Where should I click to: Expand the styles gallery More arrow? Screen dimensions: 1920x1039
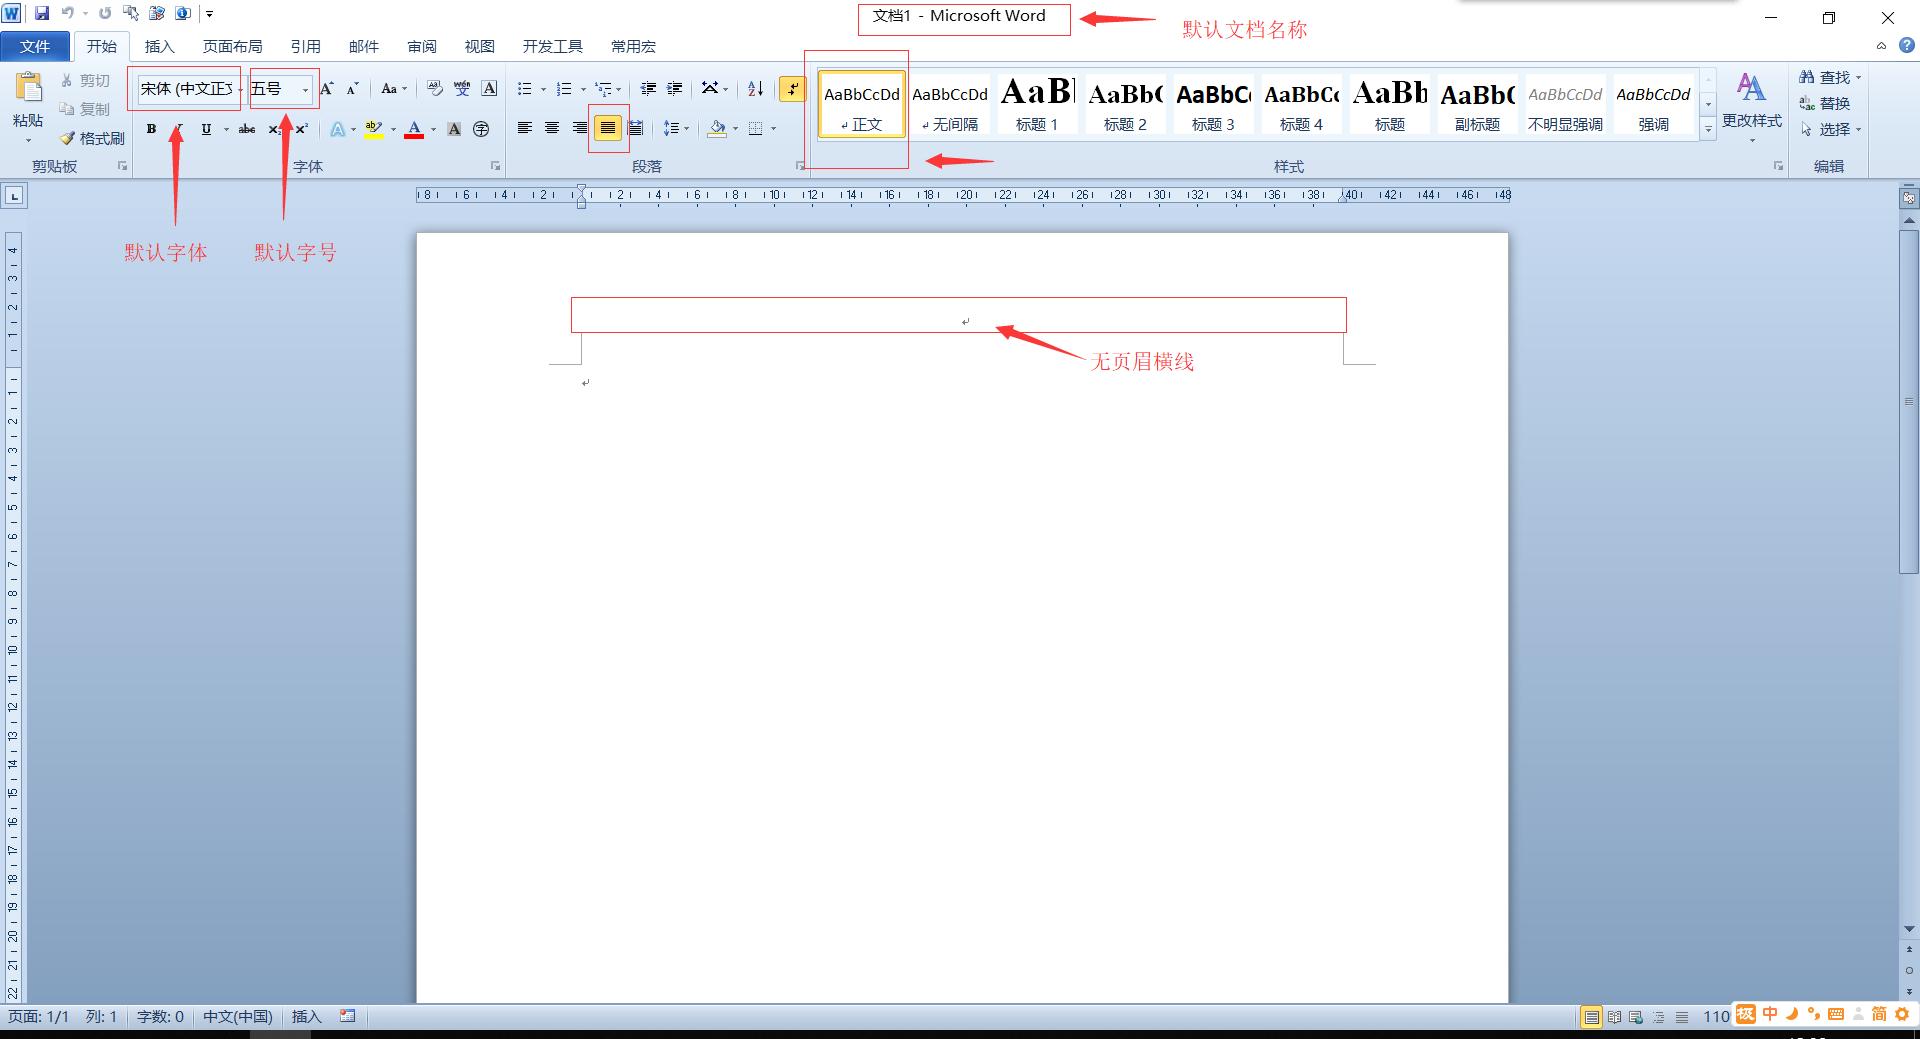pyautogui.click(x=1708, y=129)
